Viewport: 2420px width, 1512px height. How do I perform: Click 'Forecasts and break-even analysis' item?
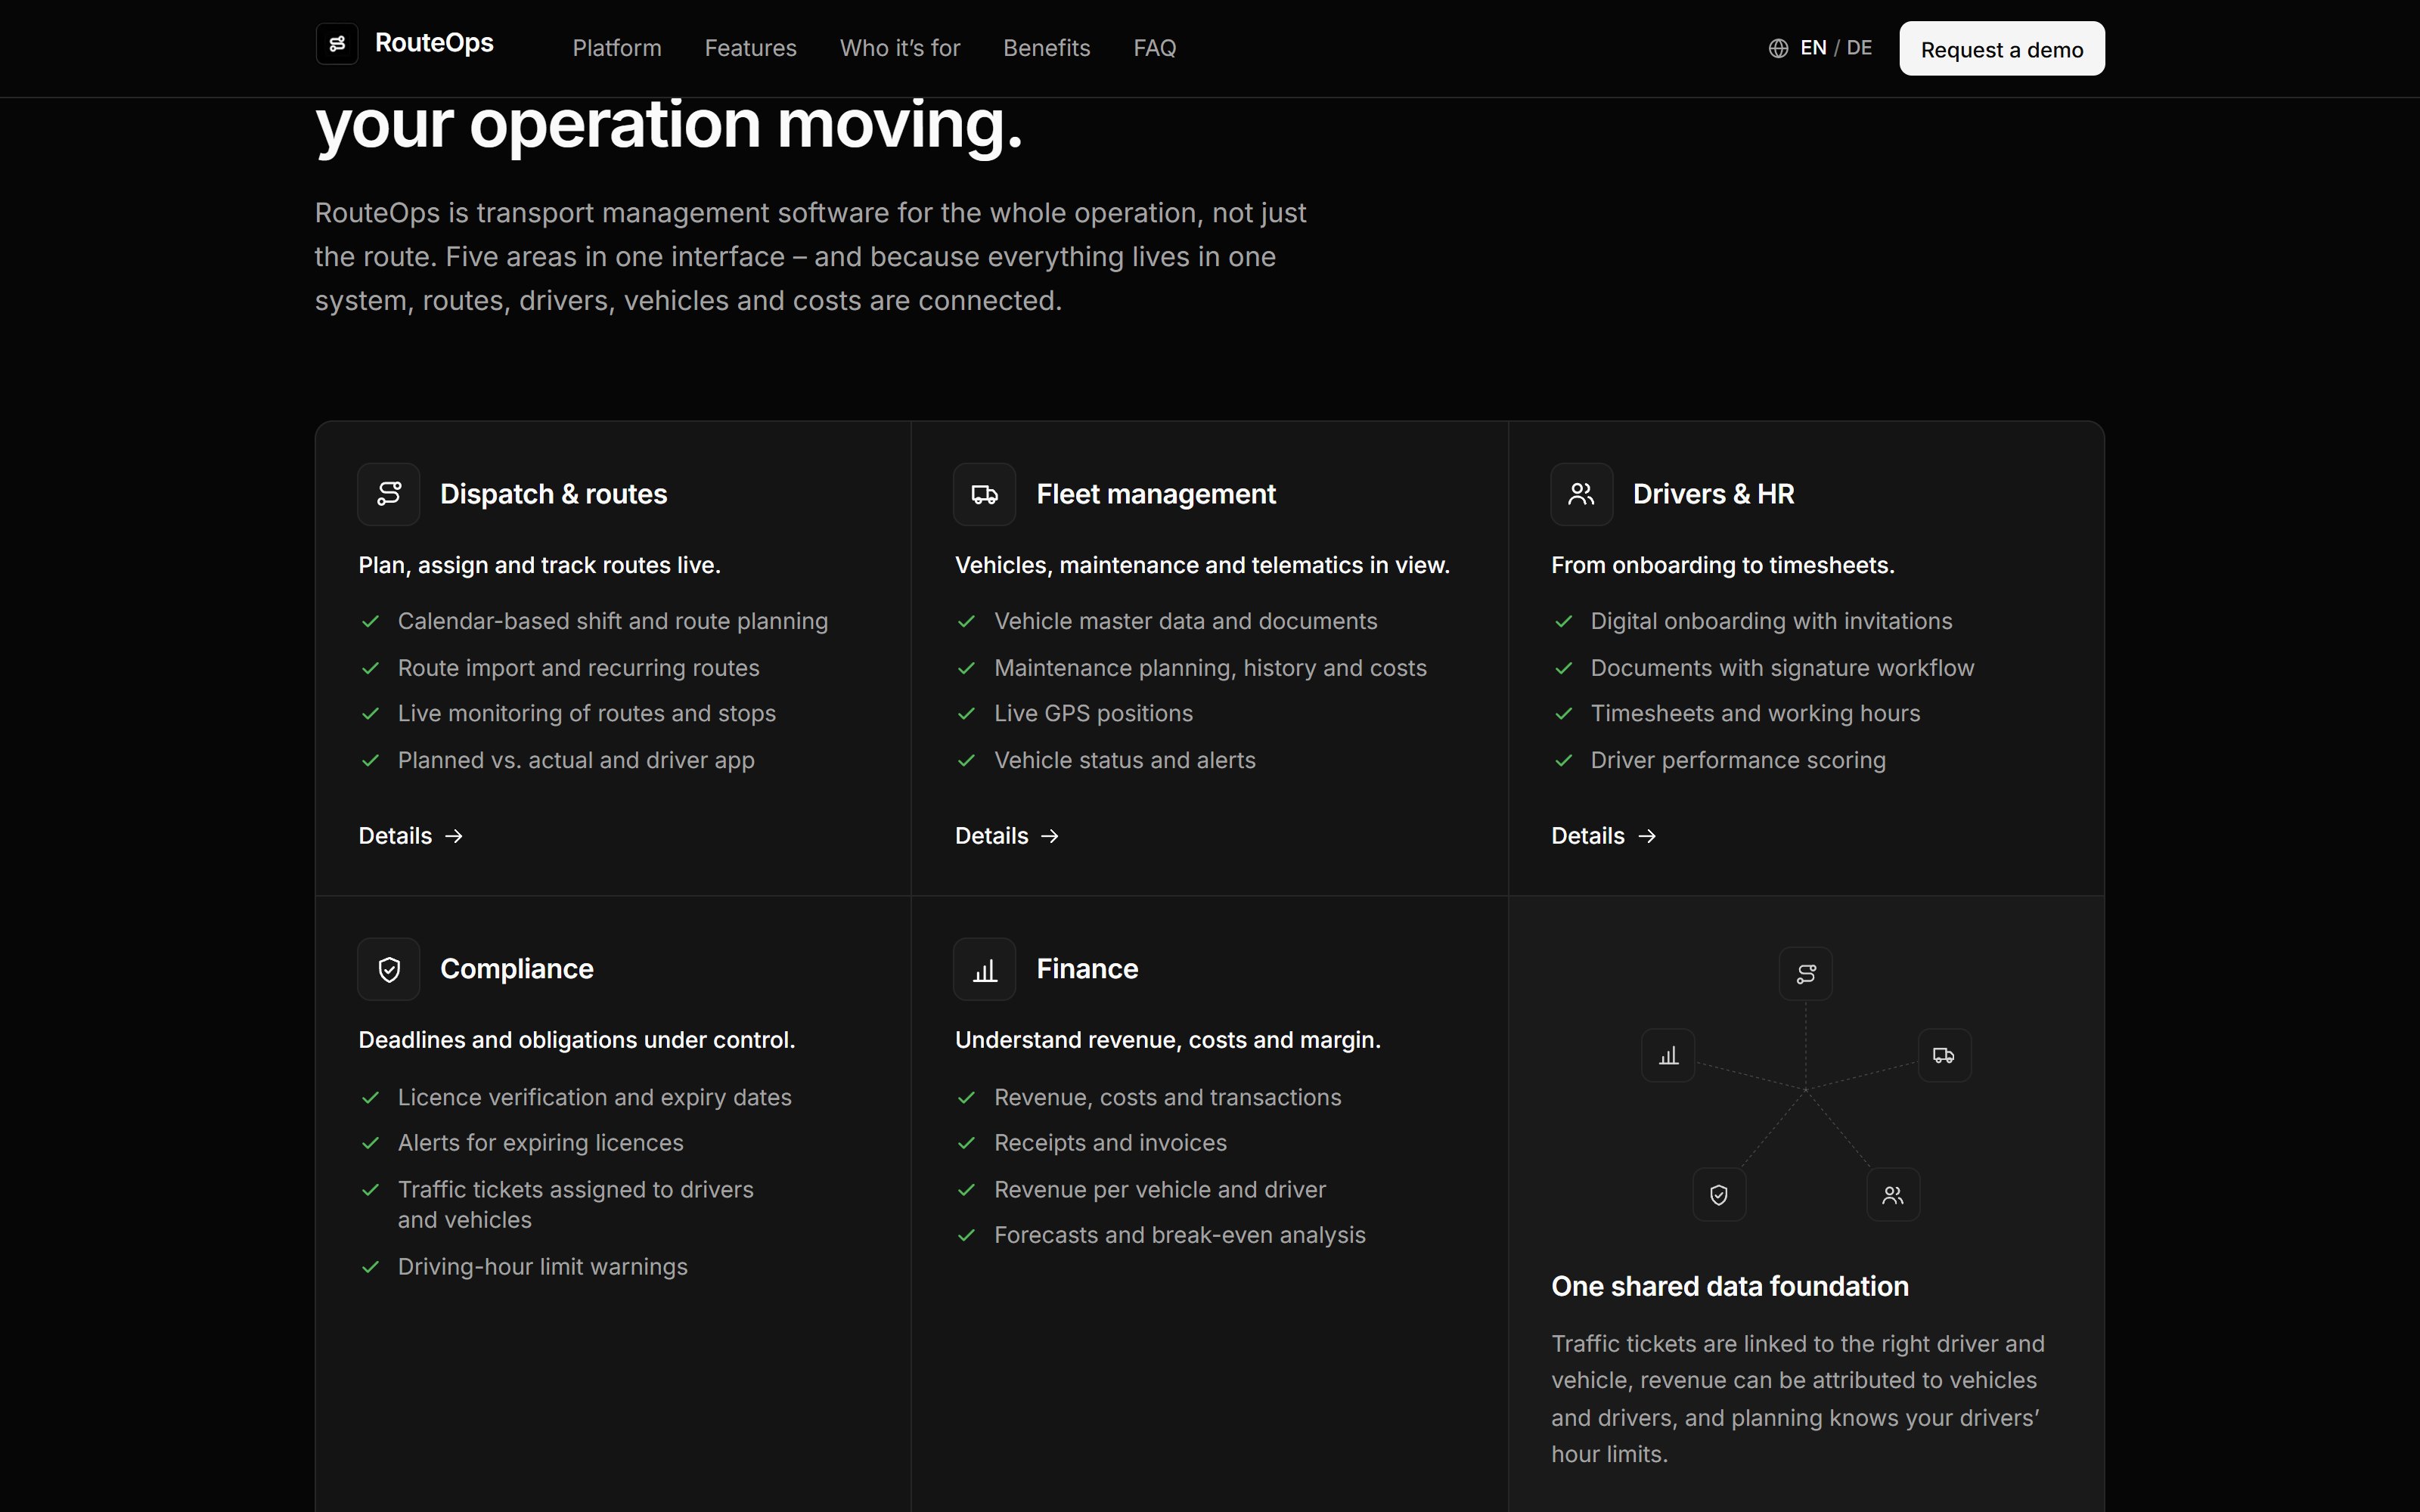pyautogui.click(x=1180, y=1235)
